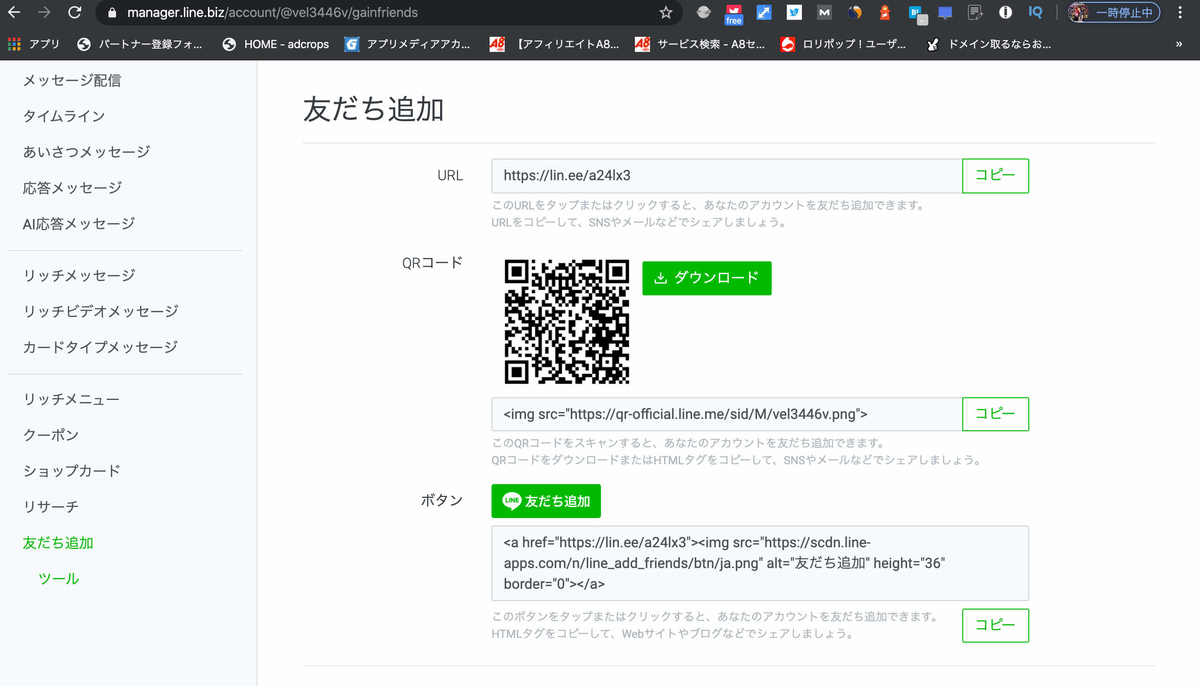Open ショップカード in the sidebar
The height and width of the screenshot is (686, 1200).
(72, 471)
